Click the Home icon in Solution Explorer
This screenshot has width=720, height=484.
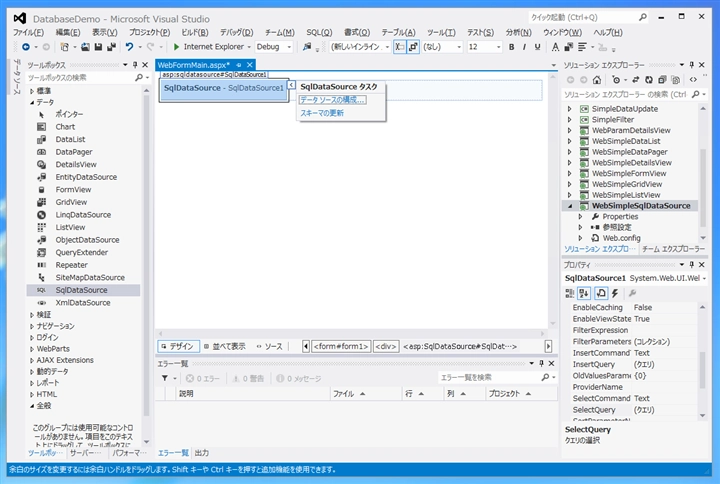596,80
